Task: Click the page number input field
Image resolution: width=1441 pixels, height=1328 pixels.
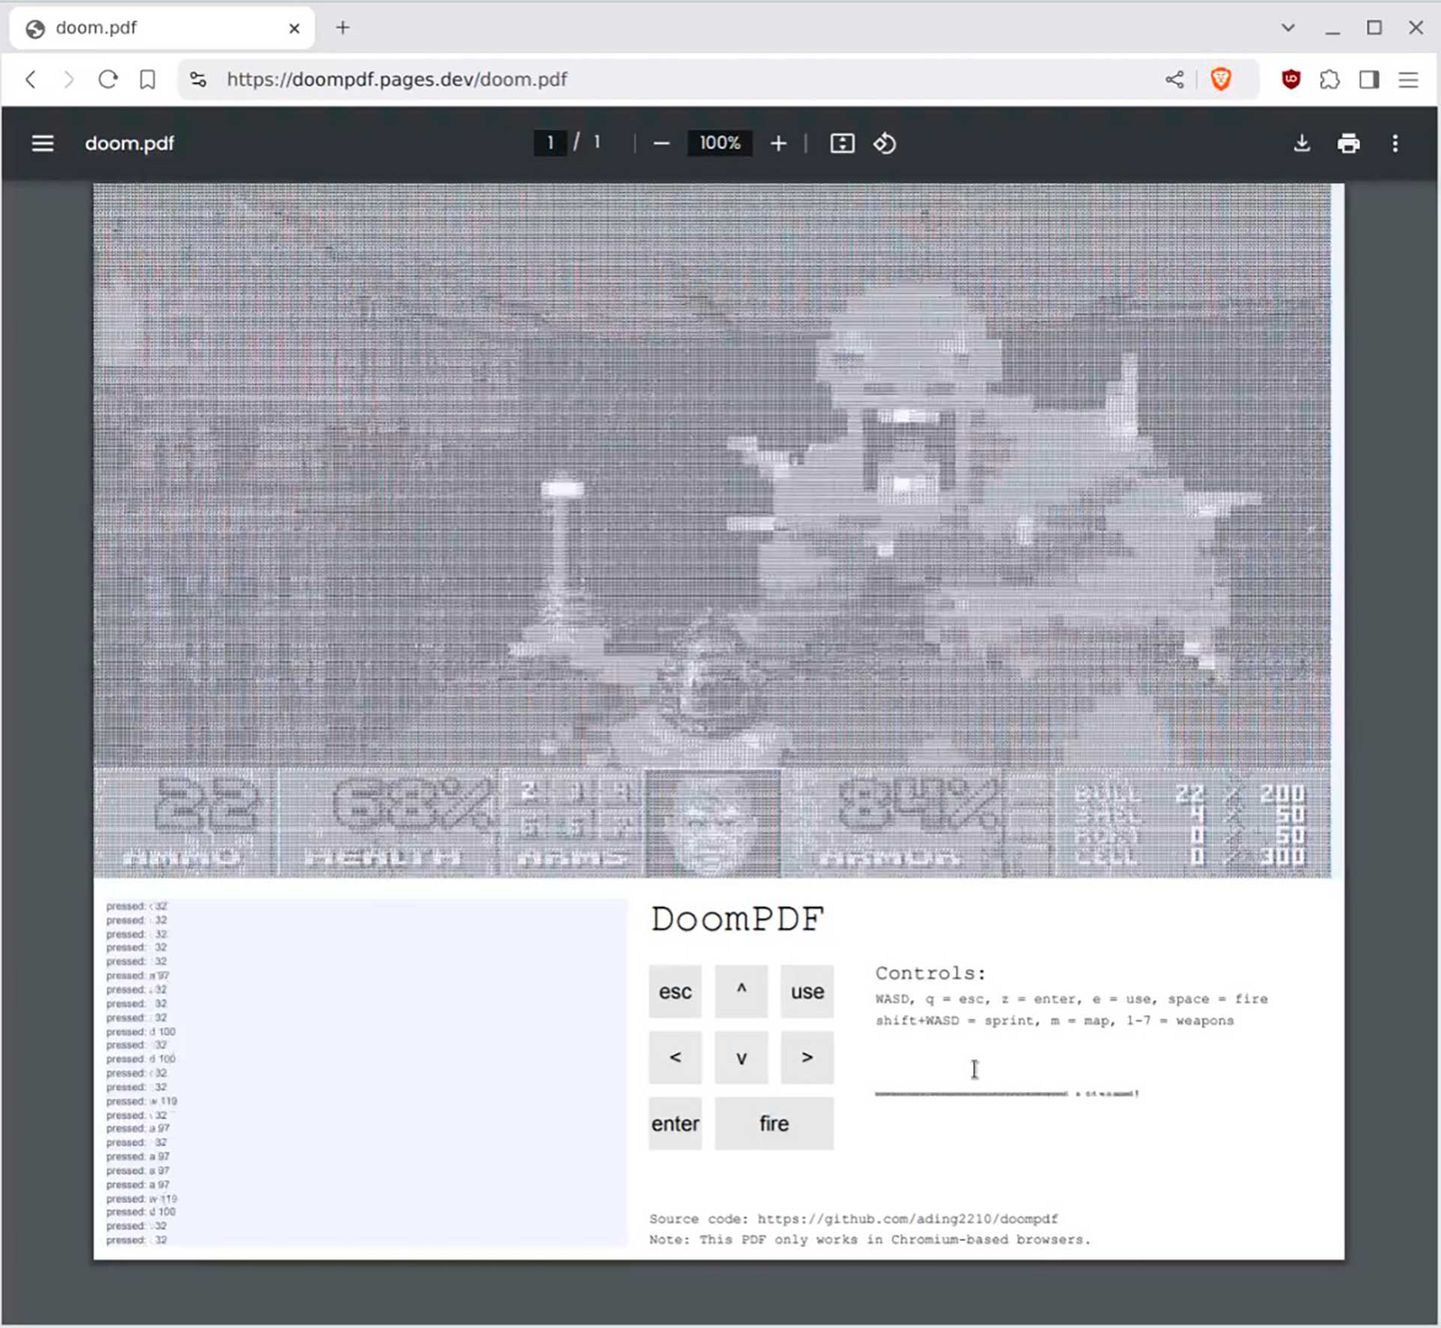Action: pyautogui.click(x=550, y=143)
